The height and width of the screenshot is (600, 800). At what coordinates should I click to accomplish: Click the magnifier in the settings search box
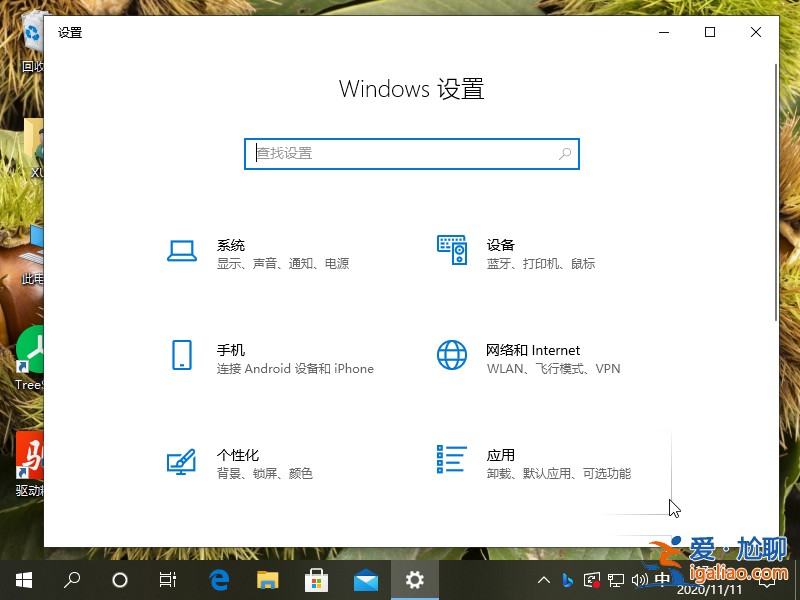pos(565,153)
